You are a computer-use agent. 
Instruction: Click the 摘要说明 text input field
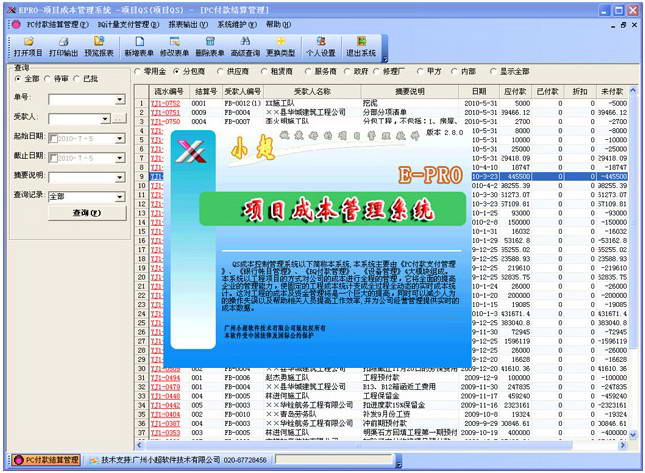point(82,178)
